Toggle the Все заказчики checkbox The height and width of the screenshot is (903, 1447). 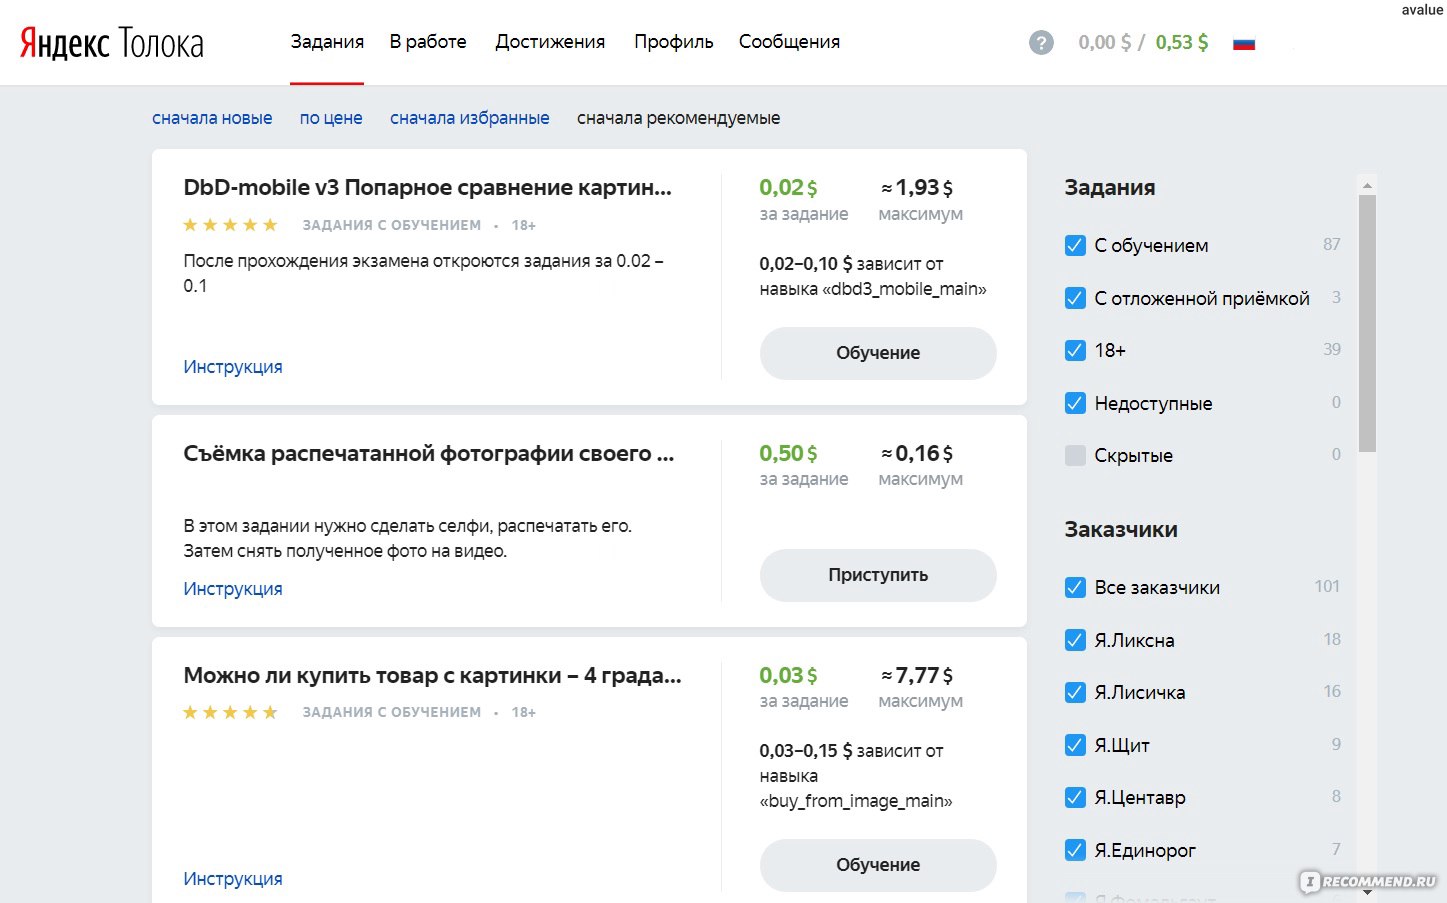click(x=1075, y=587)
